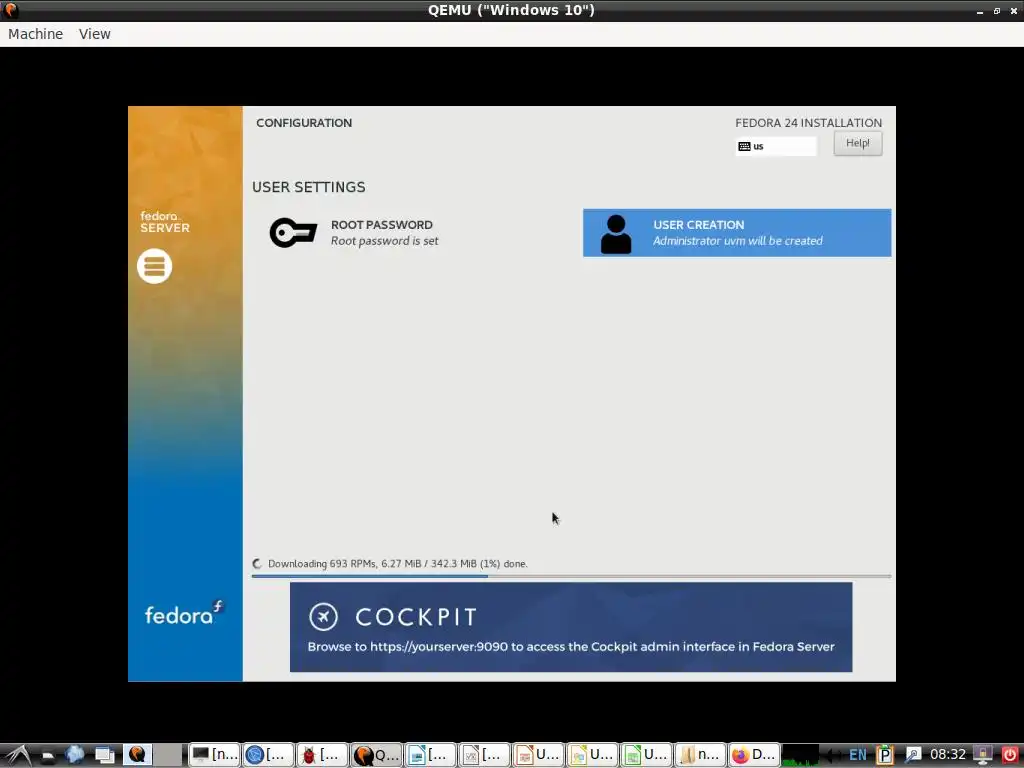Click the CONFIGURATION heading
Image resolution: width=1024 pixels, height=768 pixels.
pyautogui.click(x=304, y=123)
